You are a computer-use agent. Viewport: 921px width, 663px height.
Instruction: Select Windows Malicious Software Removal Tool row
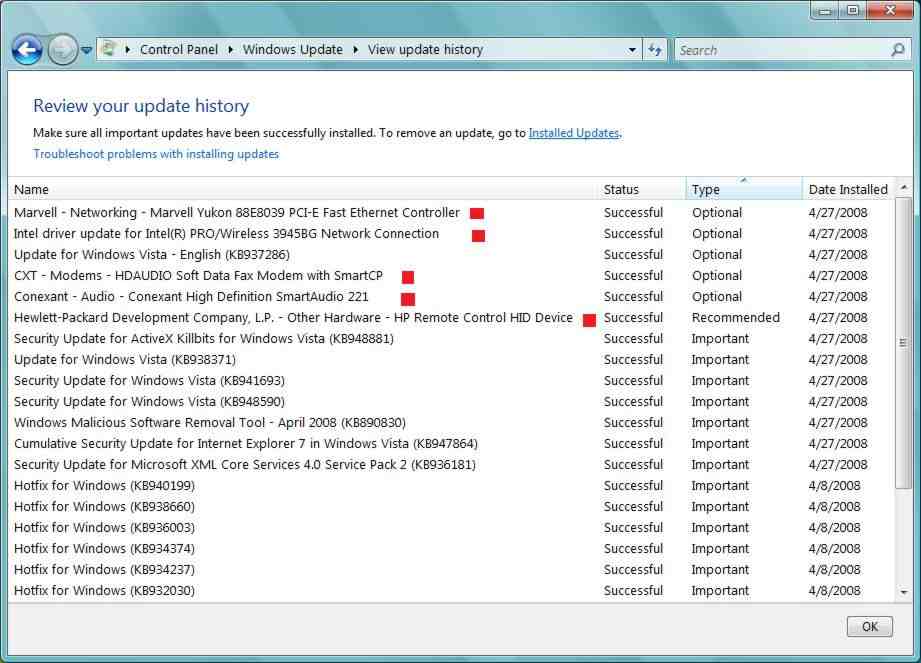pos(451,423)
